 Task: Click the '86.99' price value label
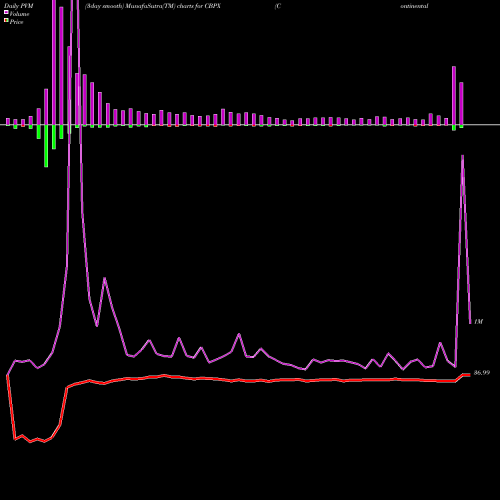click(482, 373)
